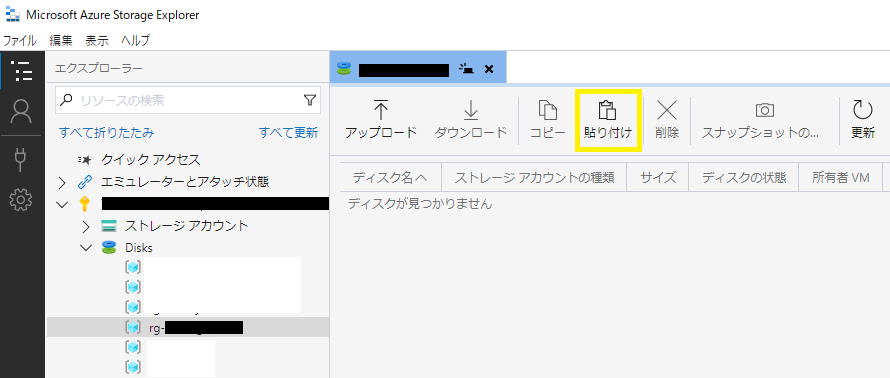Open the ヘルプ menu
This screenshot has height=378, width=890.
click(x=136, y=40)
